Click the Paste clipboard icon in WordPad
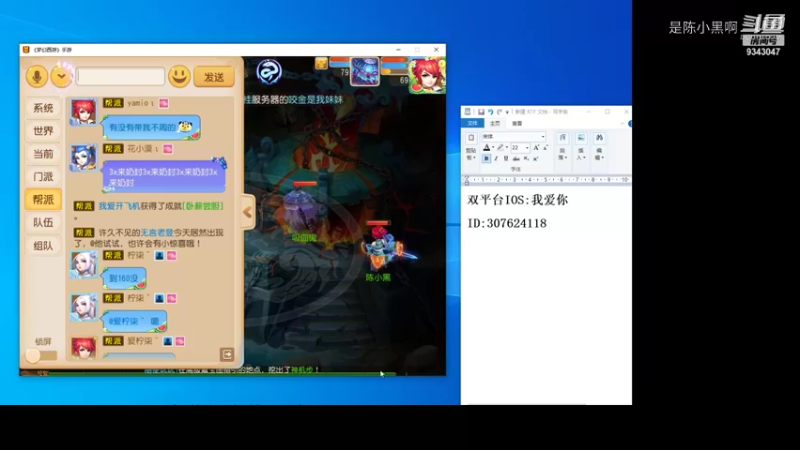 (x=471, y=138)
